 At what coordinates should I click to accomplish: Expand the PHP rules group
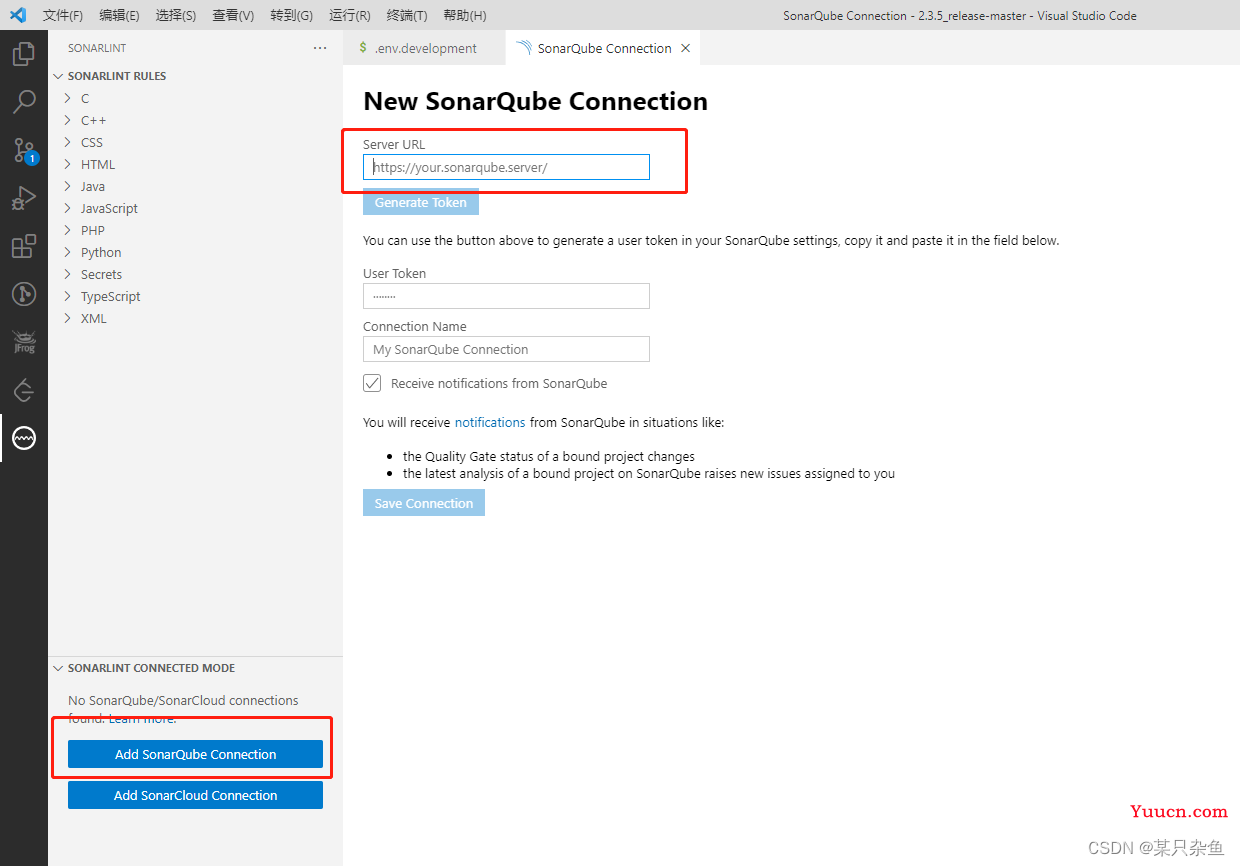[67, 230]
